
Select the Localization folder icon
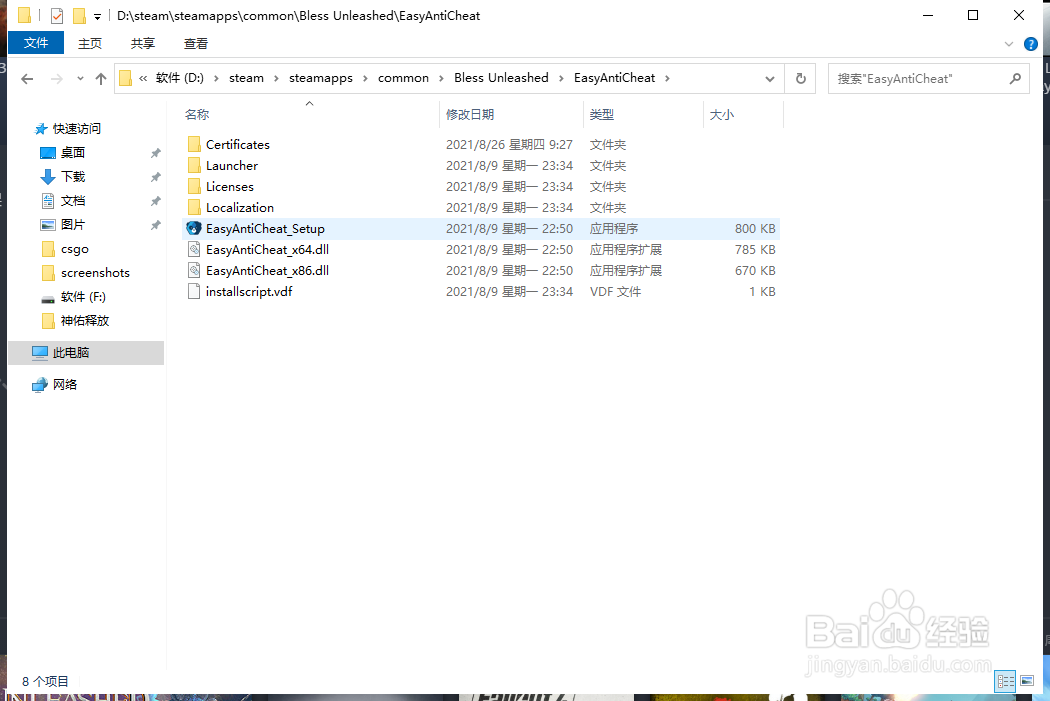click(x=194, y=208)
